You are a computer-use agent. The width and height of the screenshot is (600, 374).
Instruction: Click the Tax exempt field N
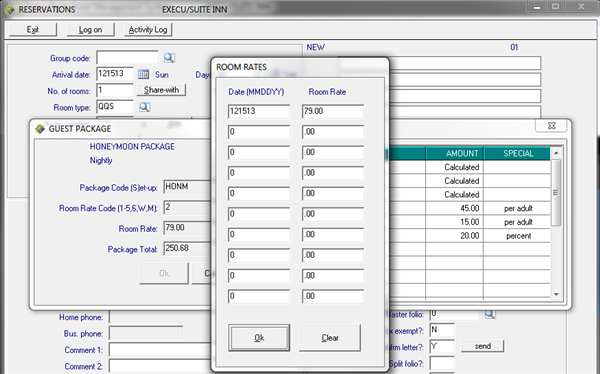(442, 330)
